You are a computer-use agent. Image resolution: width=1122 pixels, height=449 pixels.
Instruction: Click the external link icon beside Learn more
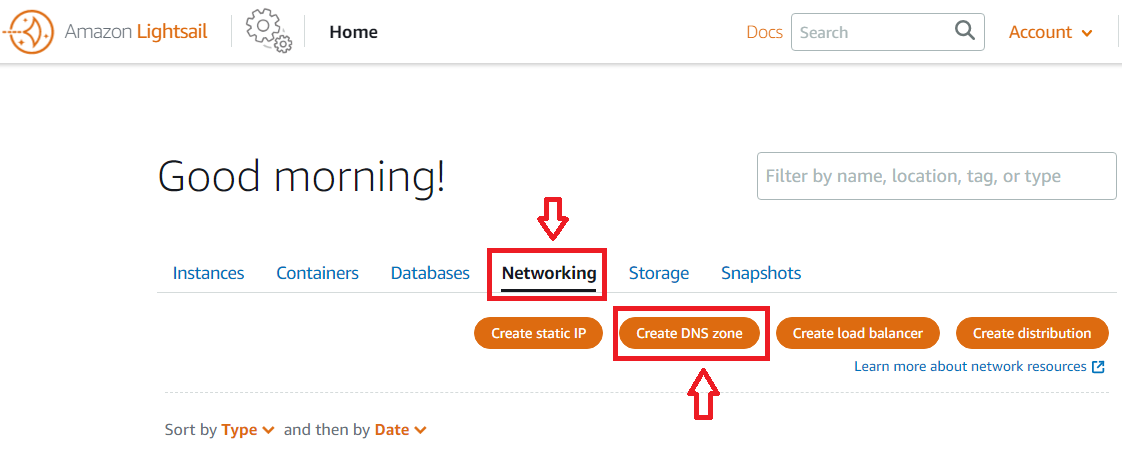point(1099,367)
